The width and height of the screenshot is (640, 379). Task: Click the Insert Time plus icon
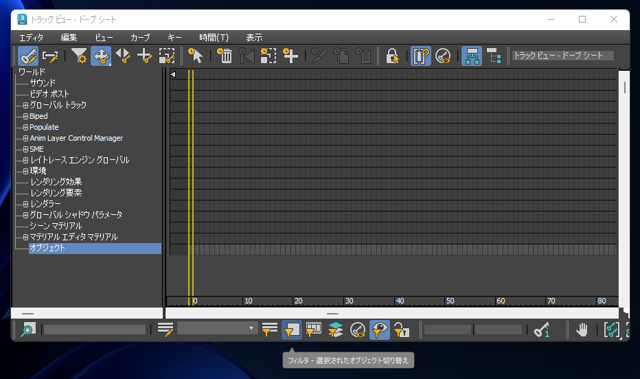(290, 56)
